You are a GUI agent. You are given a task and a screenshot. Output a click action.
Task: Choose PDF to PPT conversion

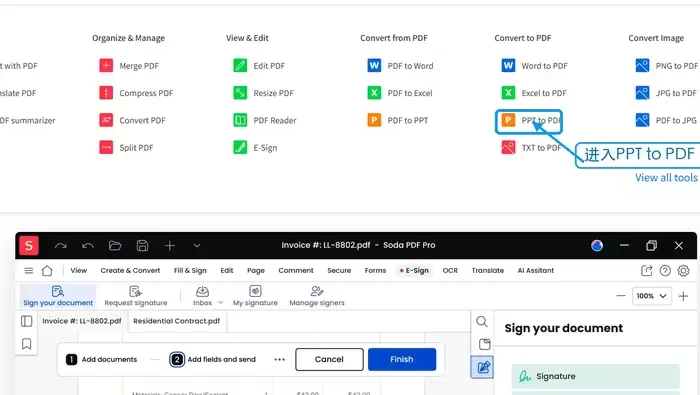point(398,120)
